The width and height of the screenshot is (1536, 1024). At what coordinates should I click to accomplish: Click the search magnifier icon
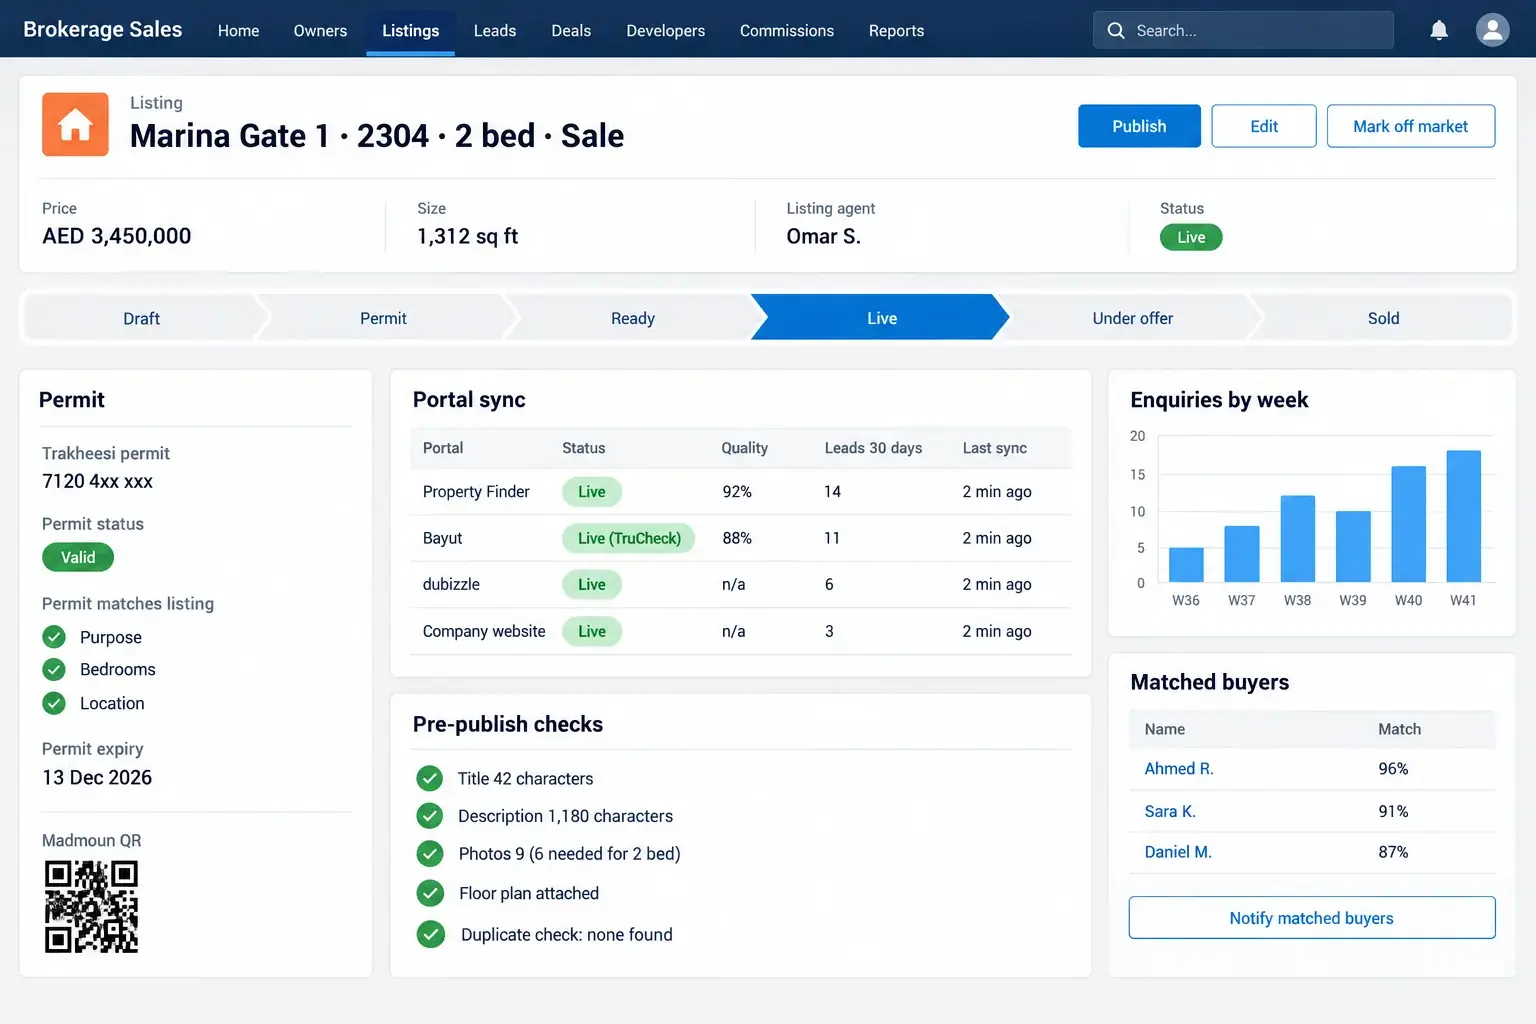[1116, 31]
